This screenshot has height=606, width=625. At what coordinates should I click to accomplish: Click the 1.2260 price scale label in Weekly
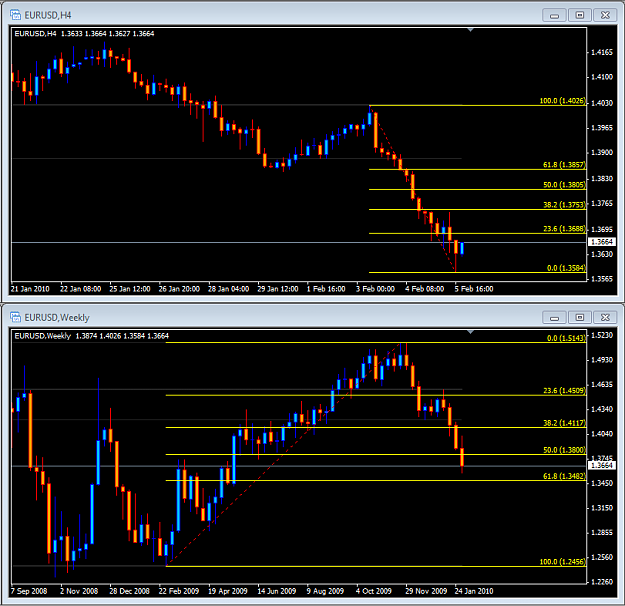tap(602, 582)
